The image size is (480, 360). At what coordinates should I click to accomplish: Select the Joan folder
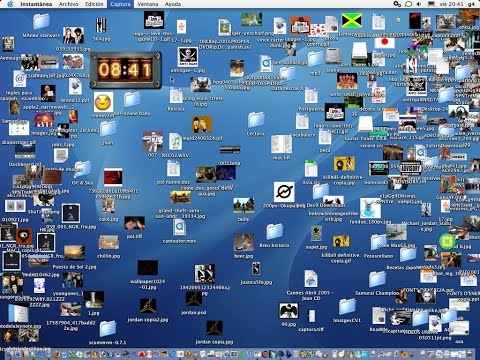pyautogui.click(x=108, y=129)
